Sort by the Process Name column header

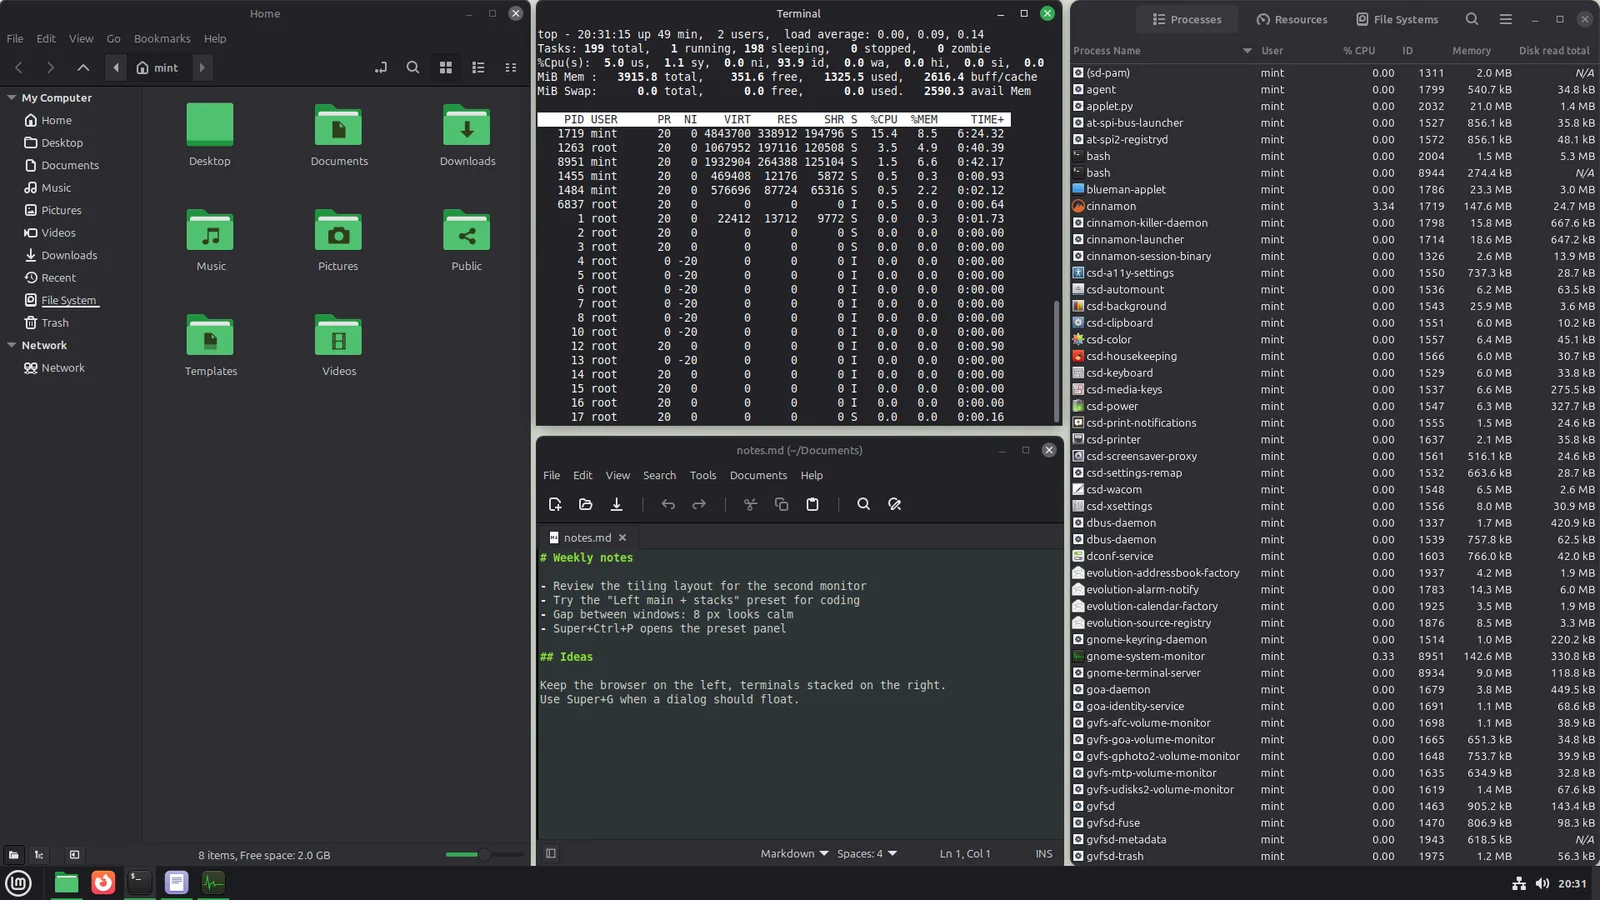tap(1162, 51)
